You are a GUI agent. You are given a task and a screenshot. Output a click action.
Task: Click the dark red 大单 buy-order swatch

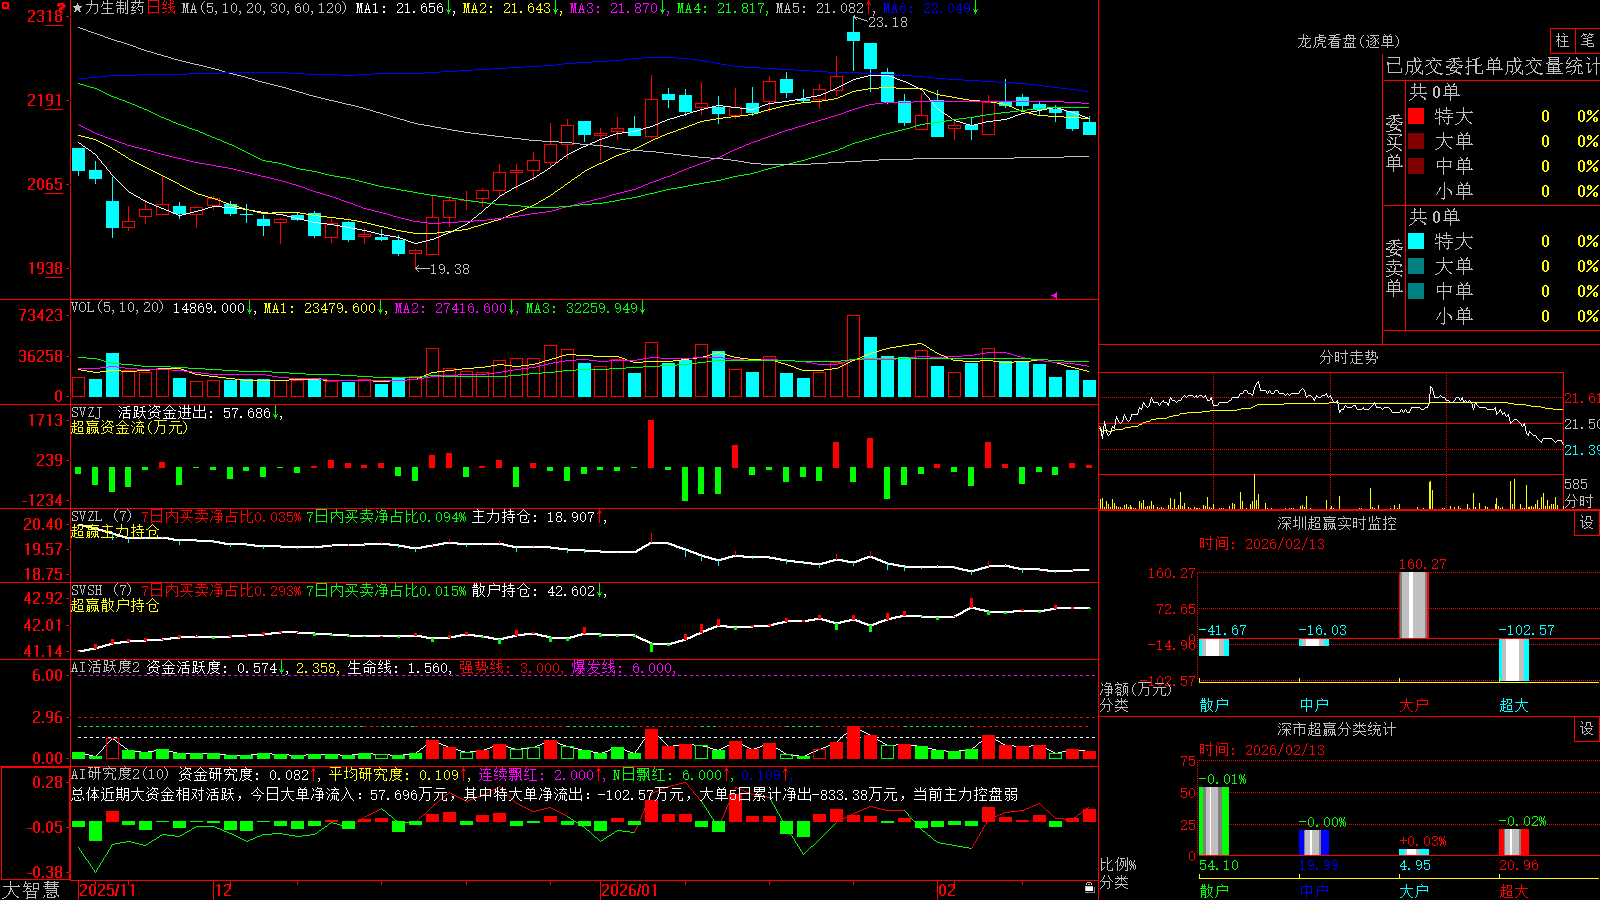tap(1416, 141)
